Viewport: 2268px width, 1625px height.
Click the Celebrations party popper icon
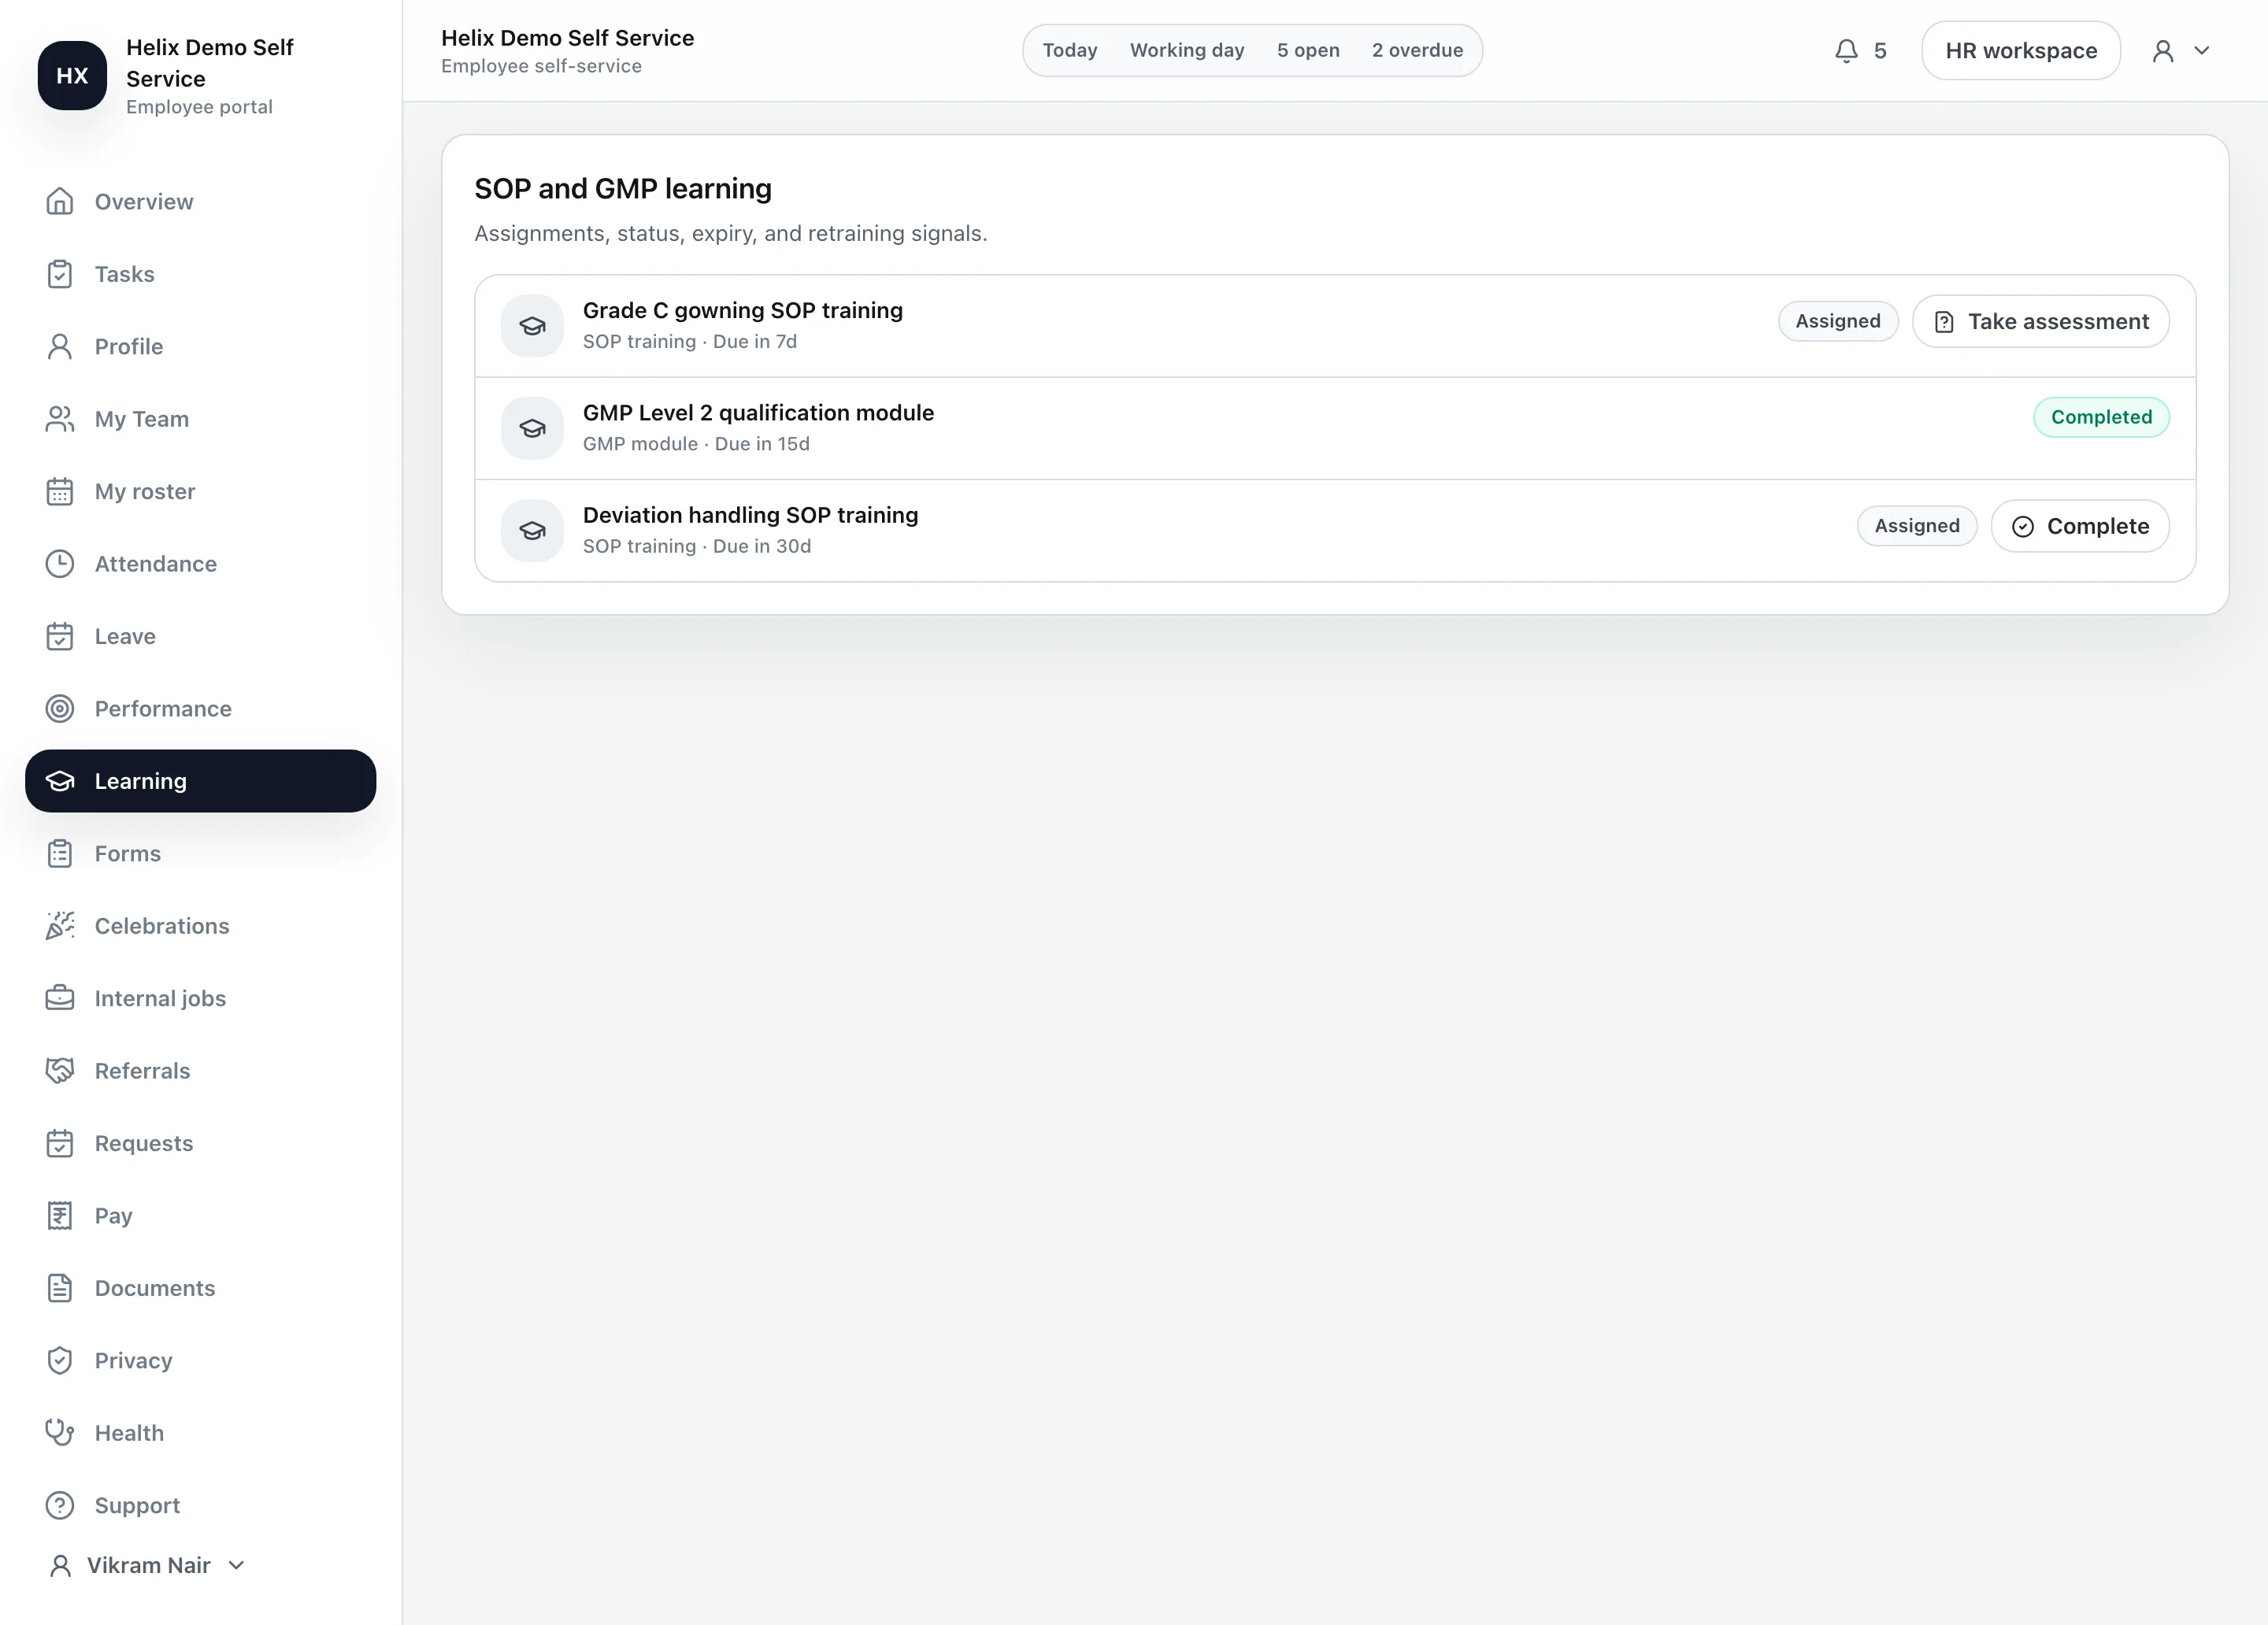tap(60, 926)
